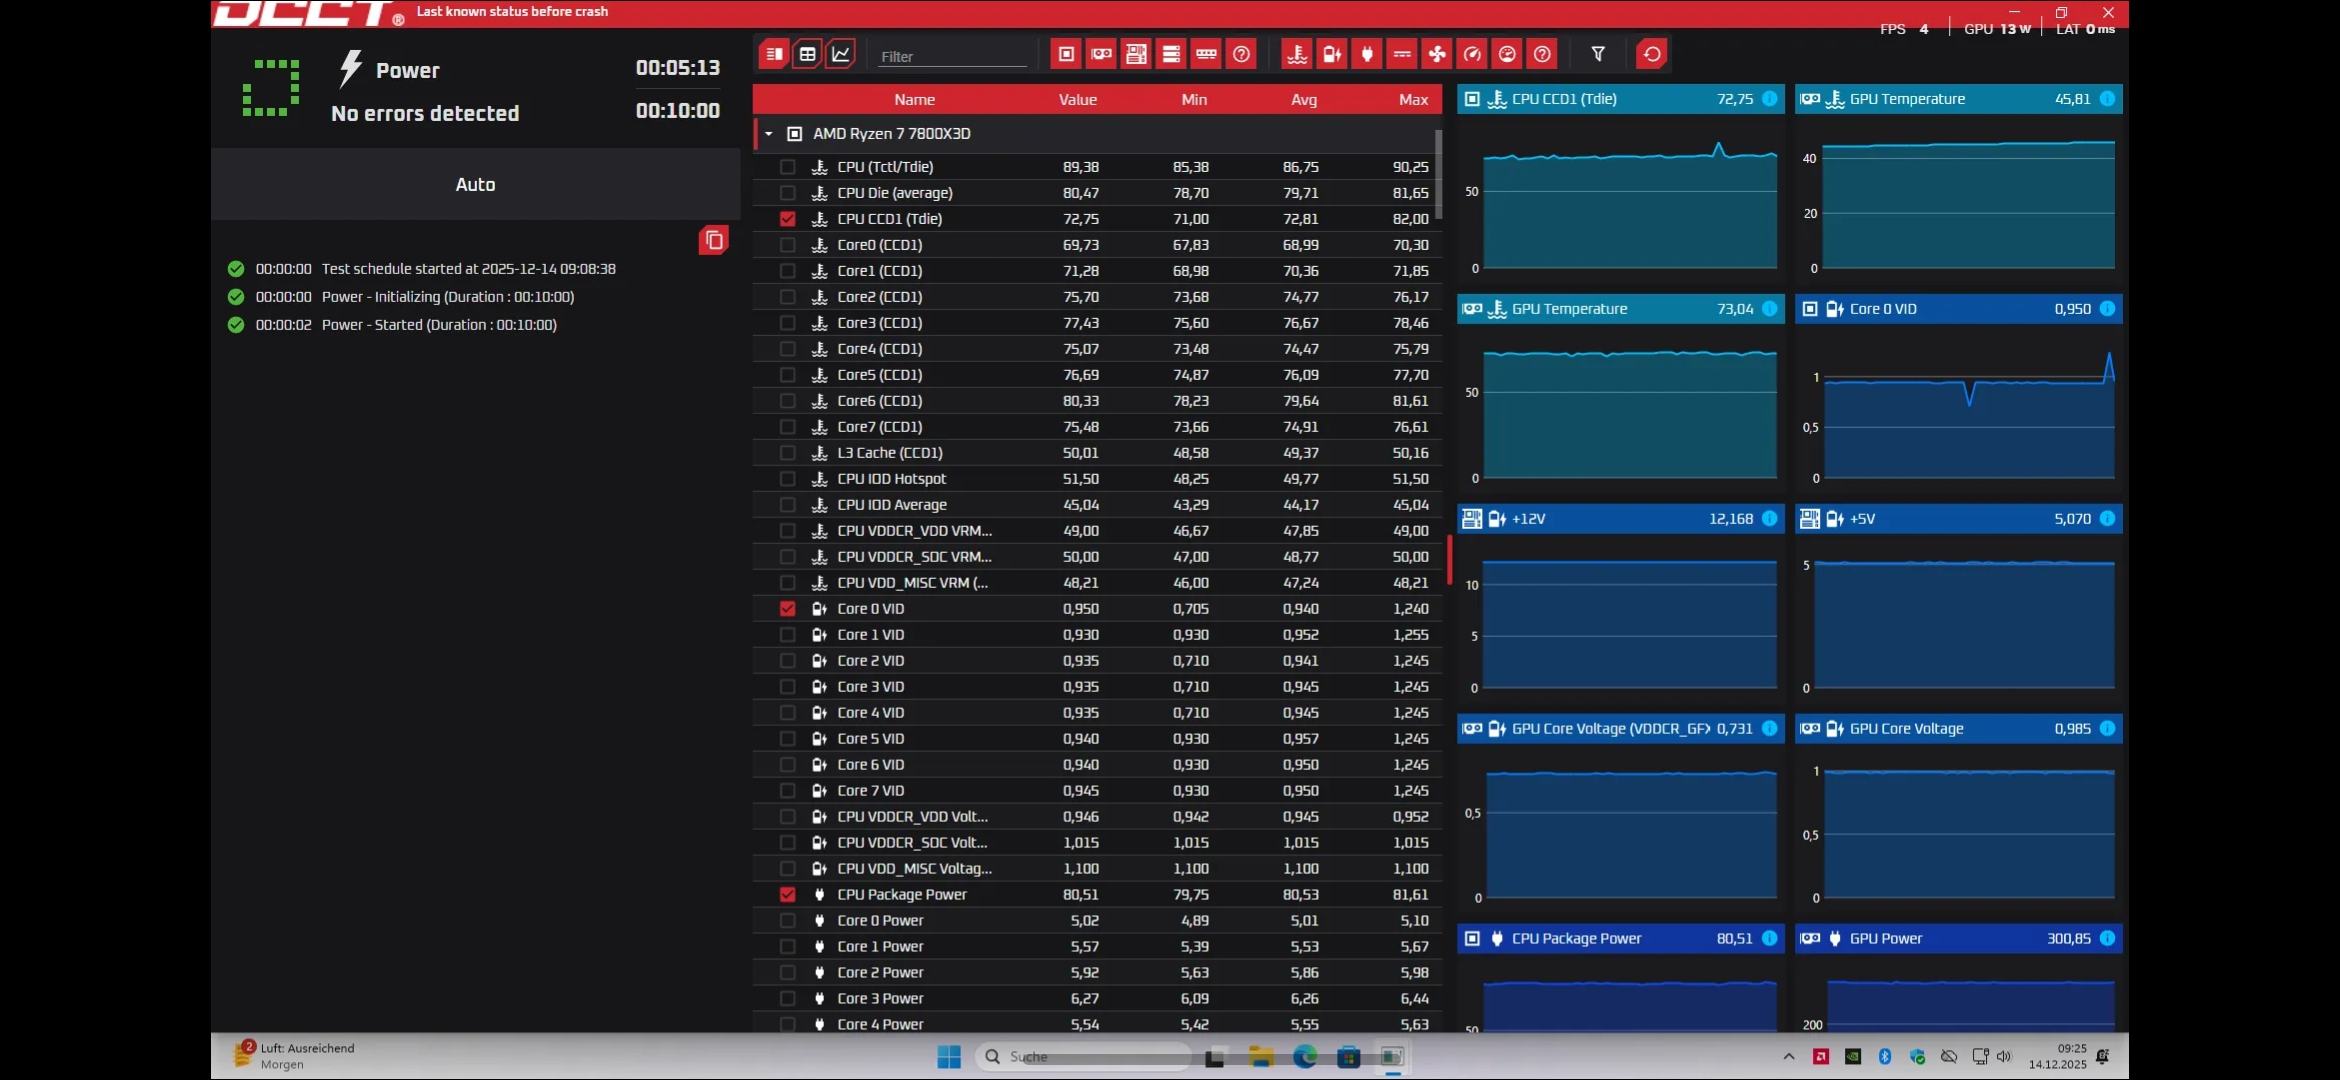The image size is (2340, 1080).
Task: Toggle the fan sensor filter icon
Action: pos(1437,54)
